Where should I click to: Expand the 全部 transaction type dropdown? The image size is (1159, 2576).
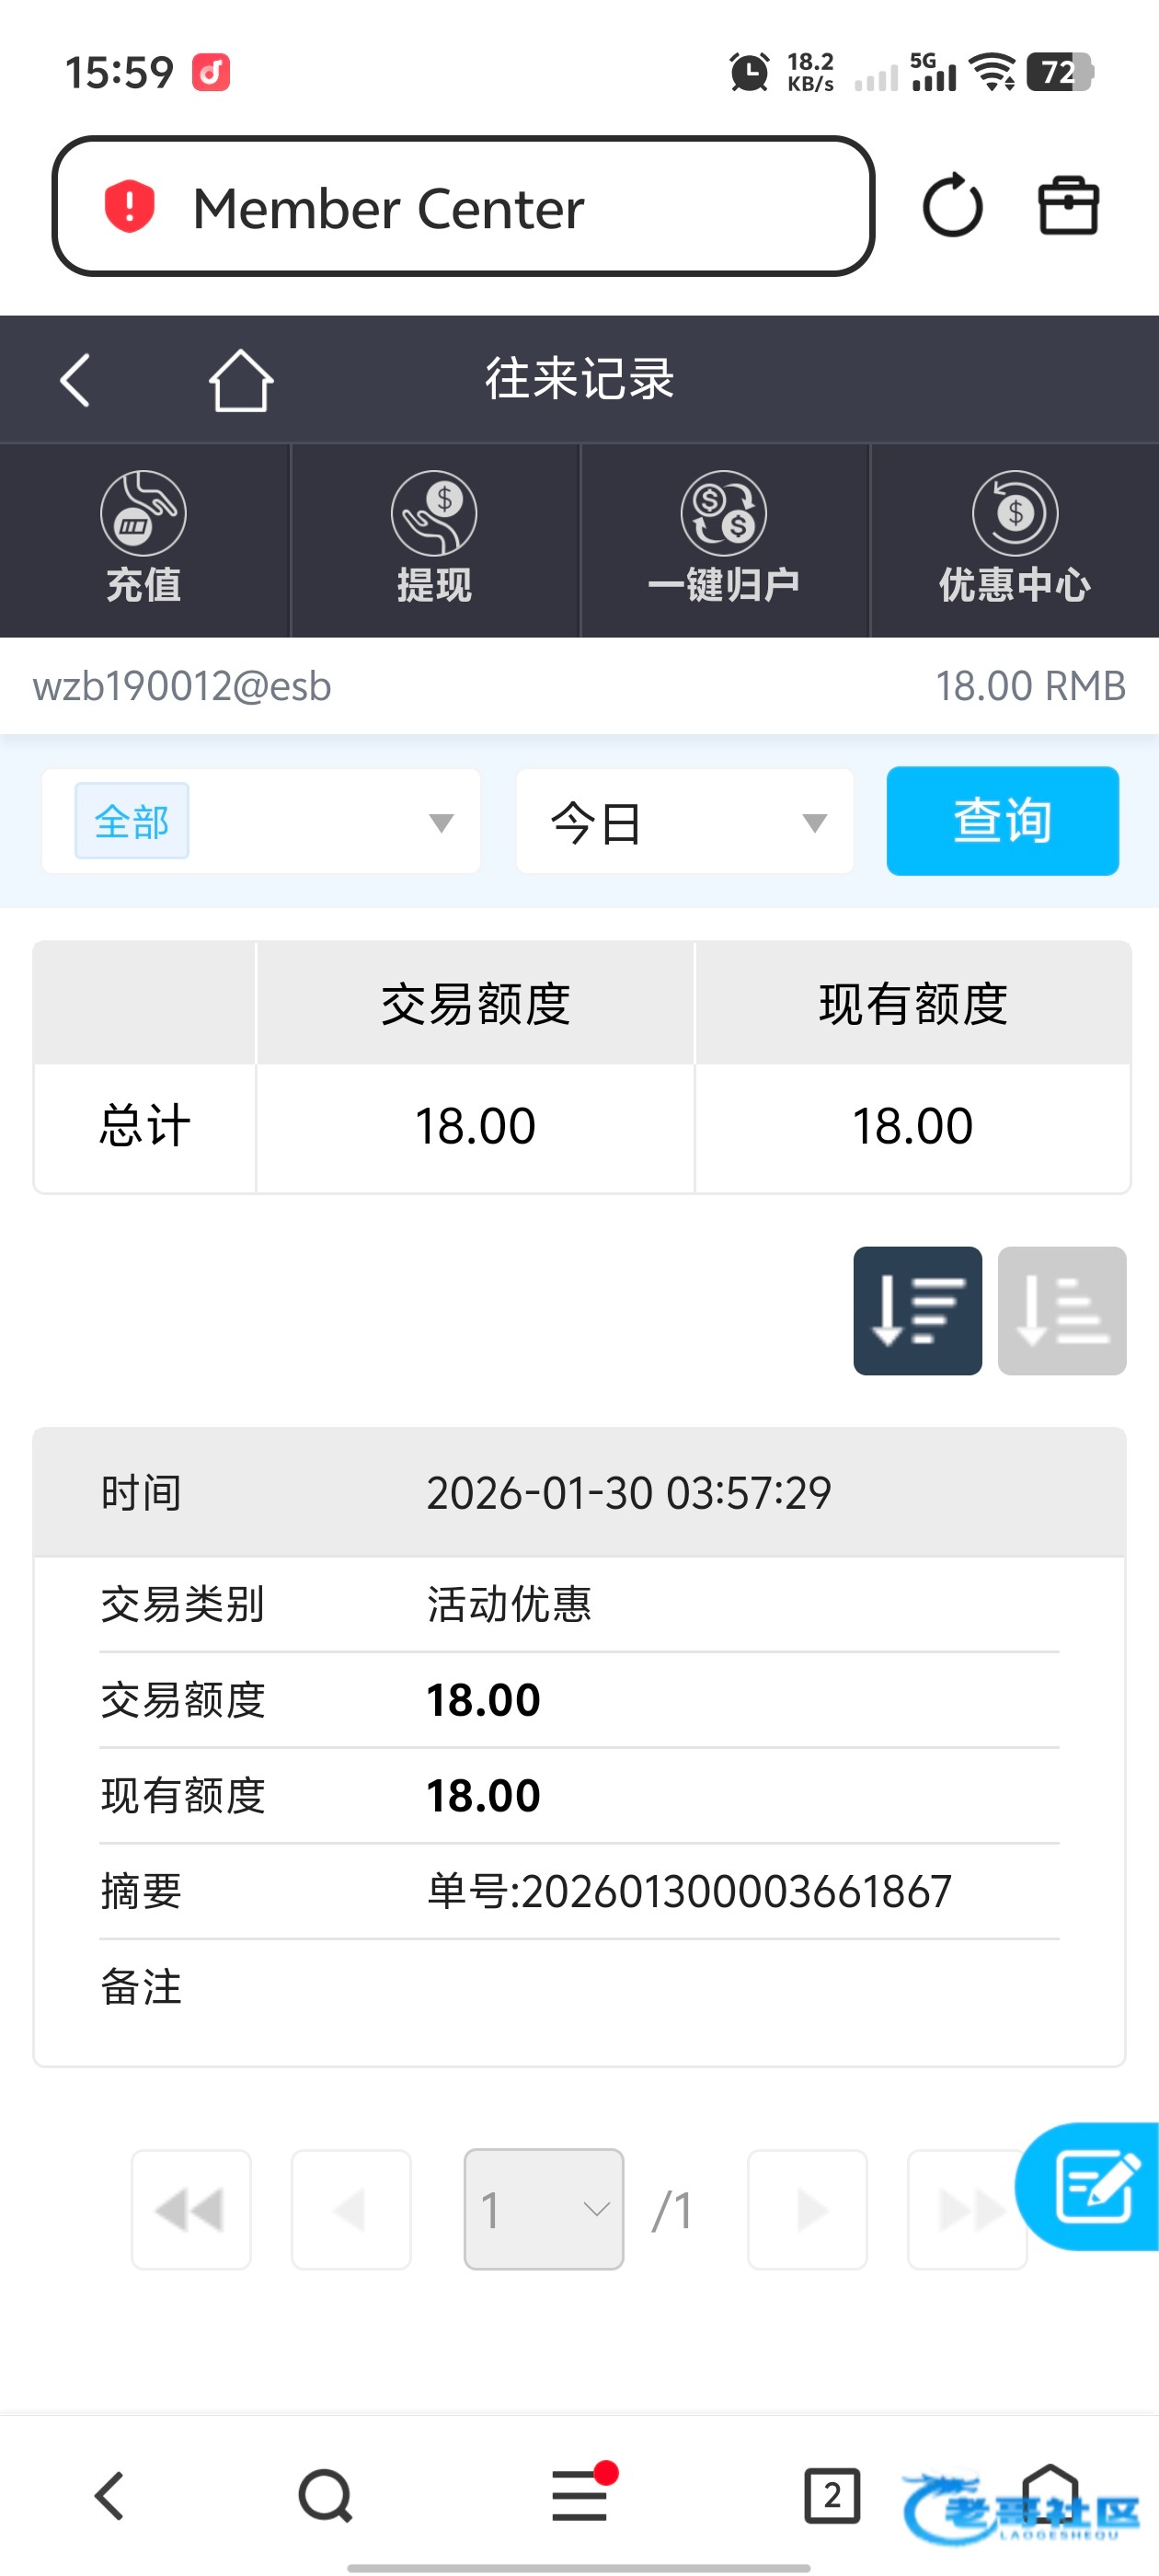[x=261, y=822]
